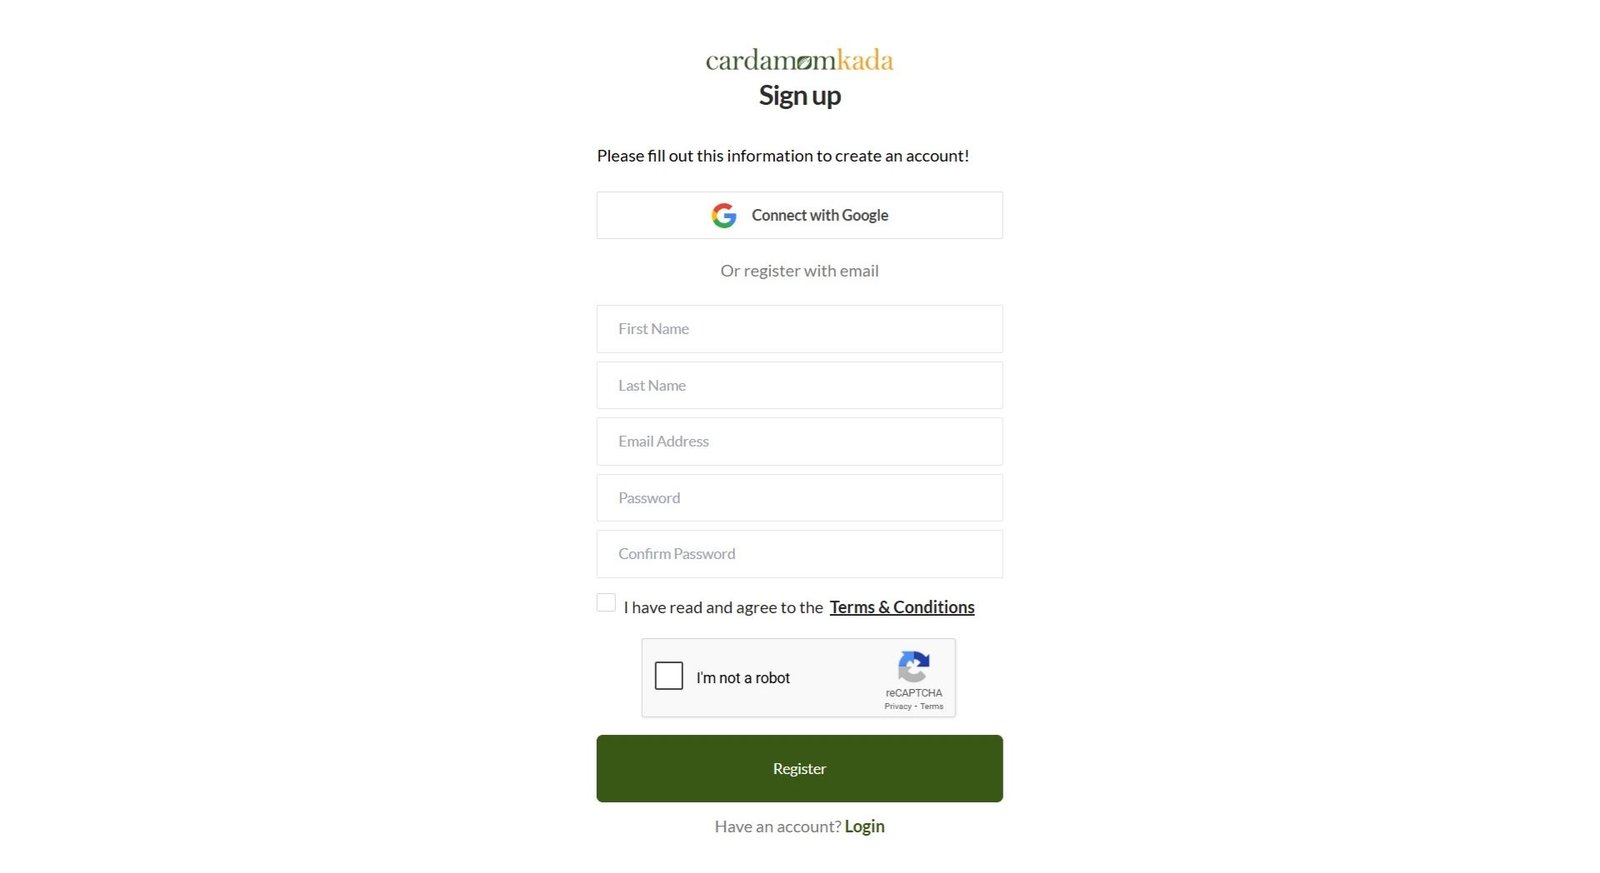
Task: Submit with the green Register button
Action: (x=799, y=768)
